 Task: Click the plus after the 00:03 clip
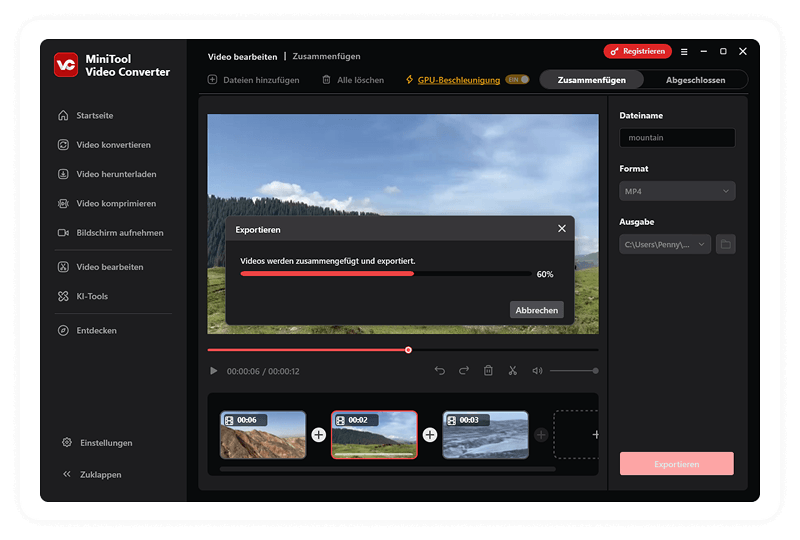pyautogui.click(x=541, y=435)
